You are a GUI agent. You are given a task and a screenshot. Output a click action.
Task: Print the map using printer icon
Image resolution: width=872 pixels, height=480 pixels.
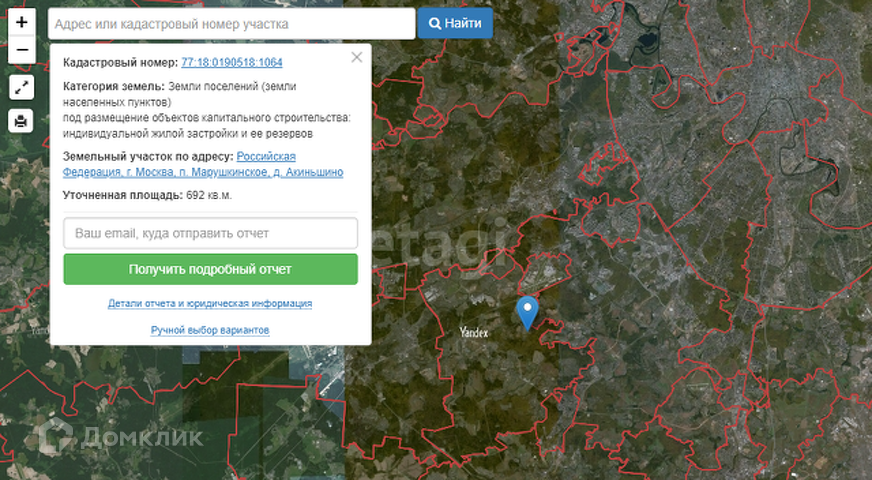point(21,121)
